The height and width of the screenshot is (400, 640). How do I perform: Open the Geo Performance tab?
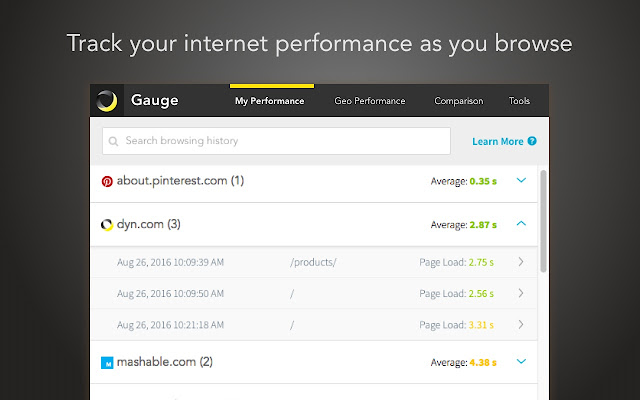tap(370, 101)
